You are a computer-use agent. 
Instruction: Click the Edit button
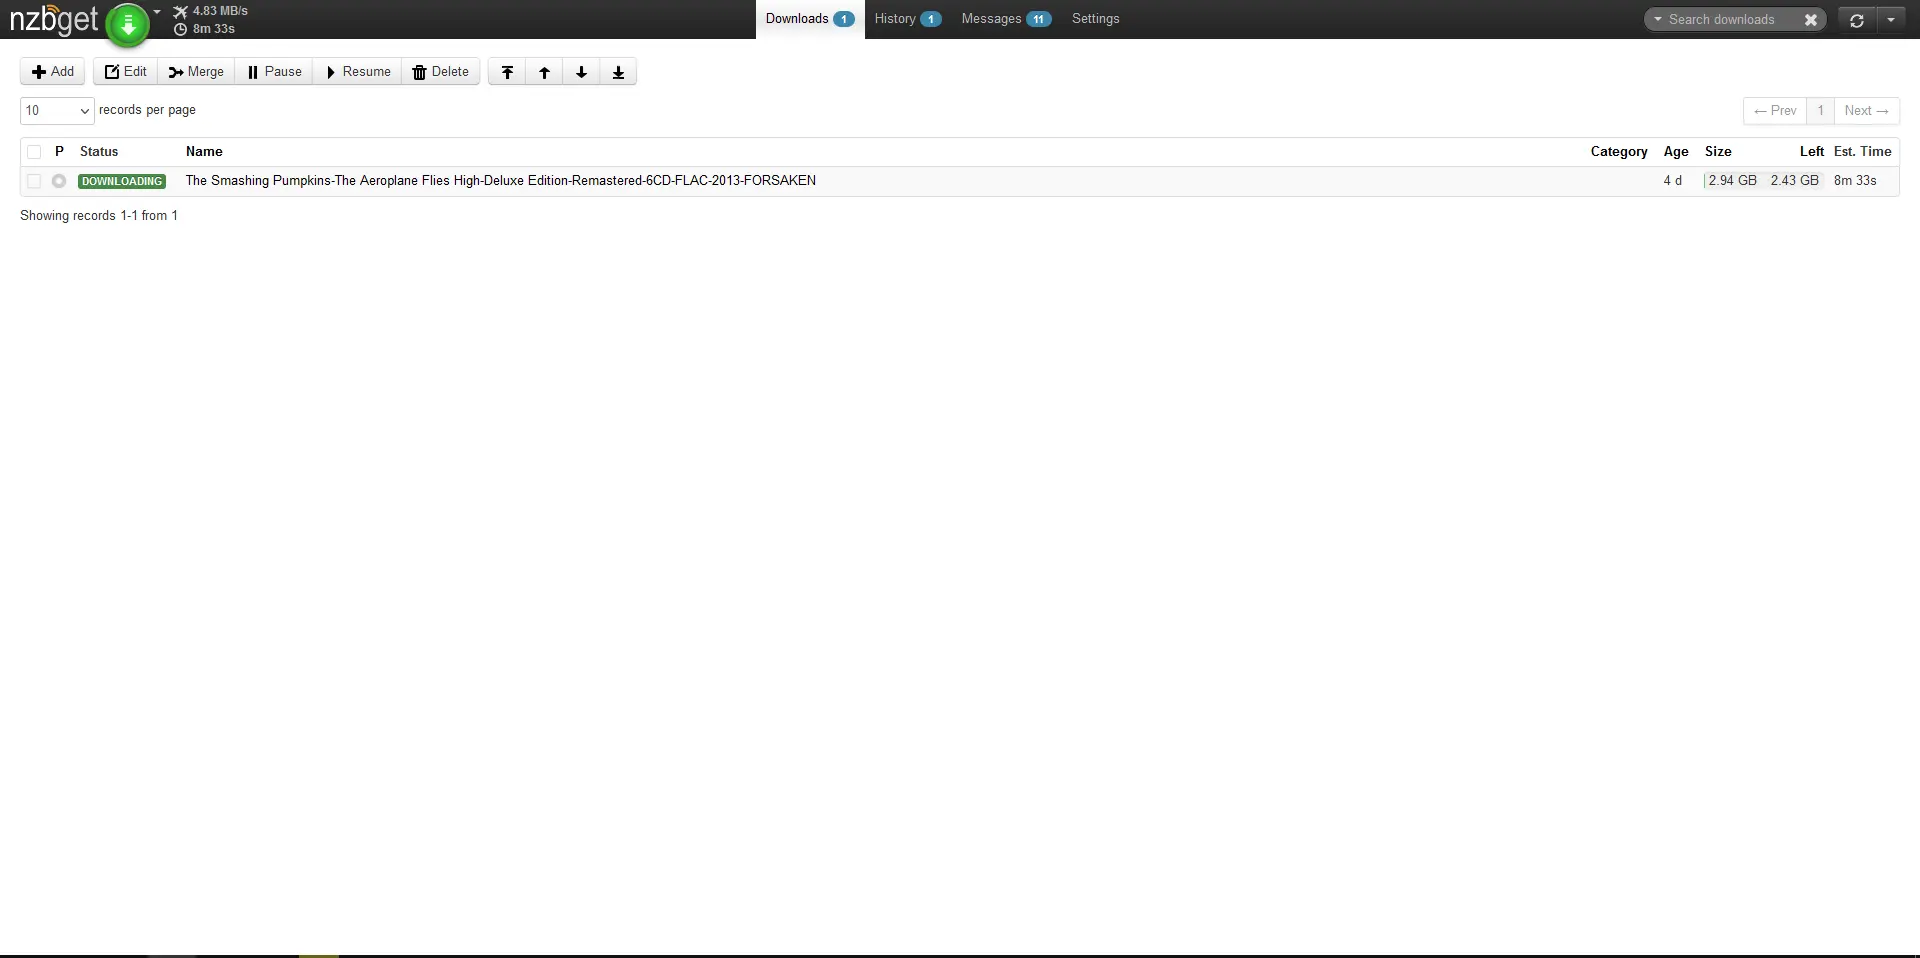pyautogui.click(x=126, y=72)
